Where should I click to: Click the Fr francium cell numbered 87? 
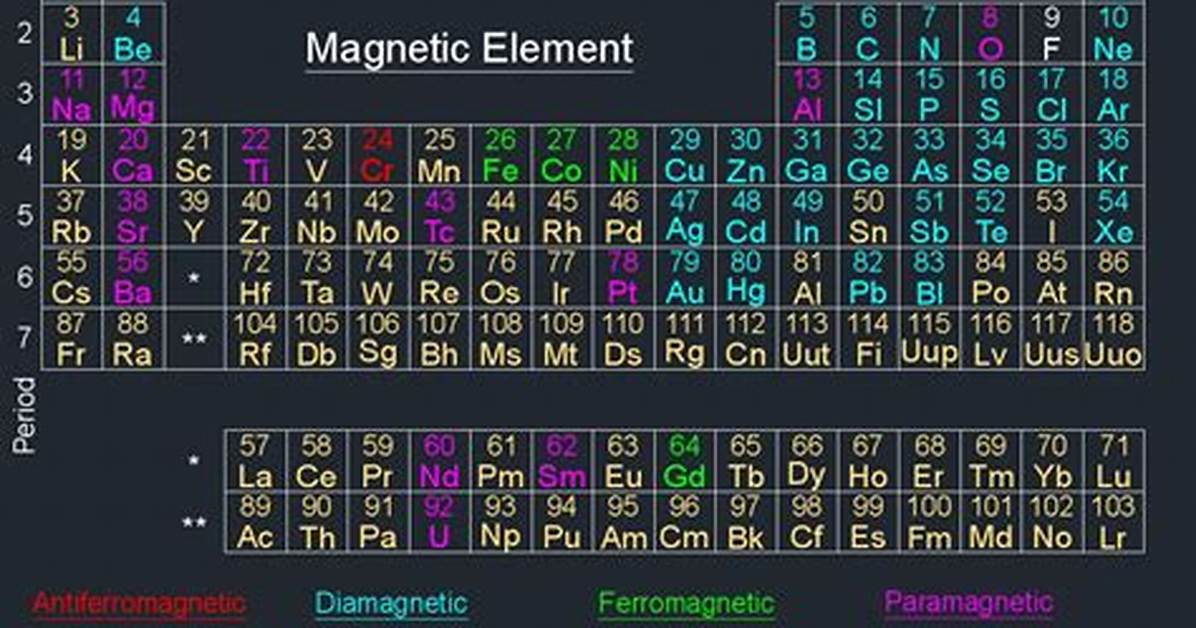(x=72, y=339)
